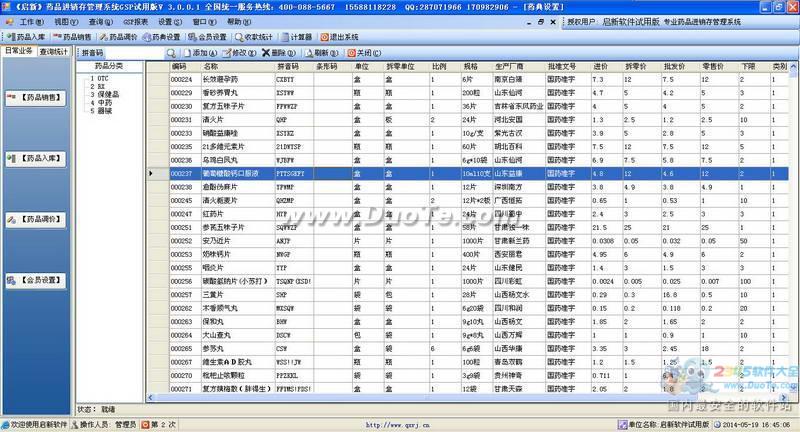The width and height of the screenshot is (800, 432).
Task: Open the 收款统计 toolbar item
Action: click(x=254, y=37)
